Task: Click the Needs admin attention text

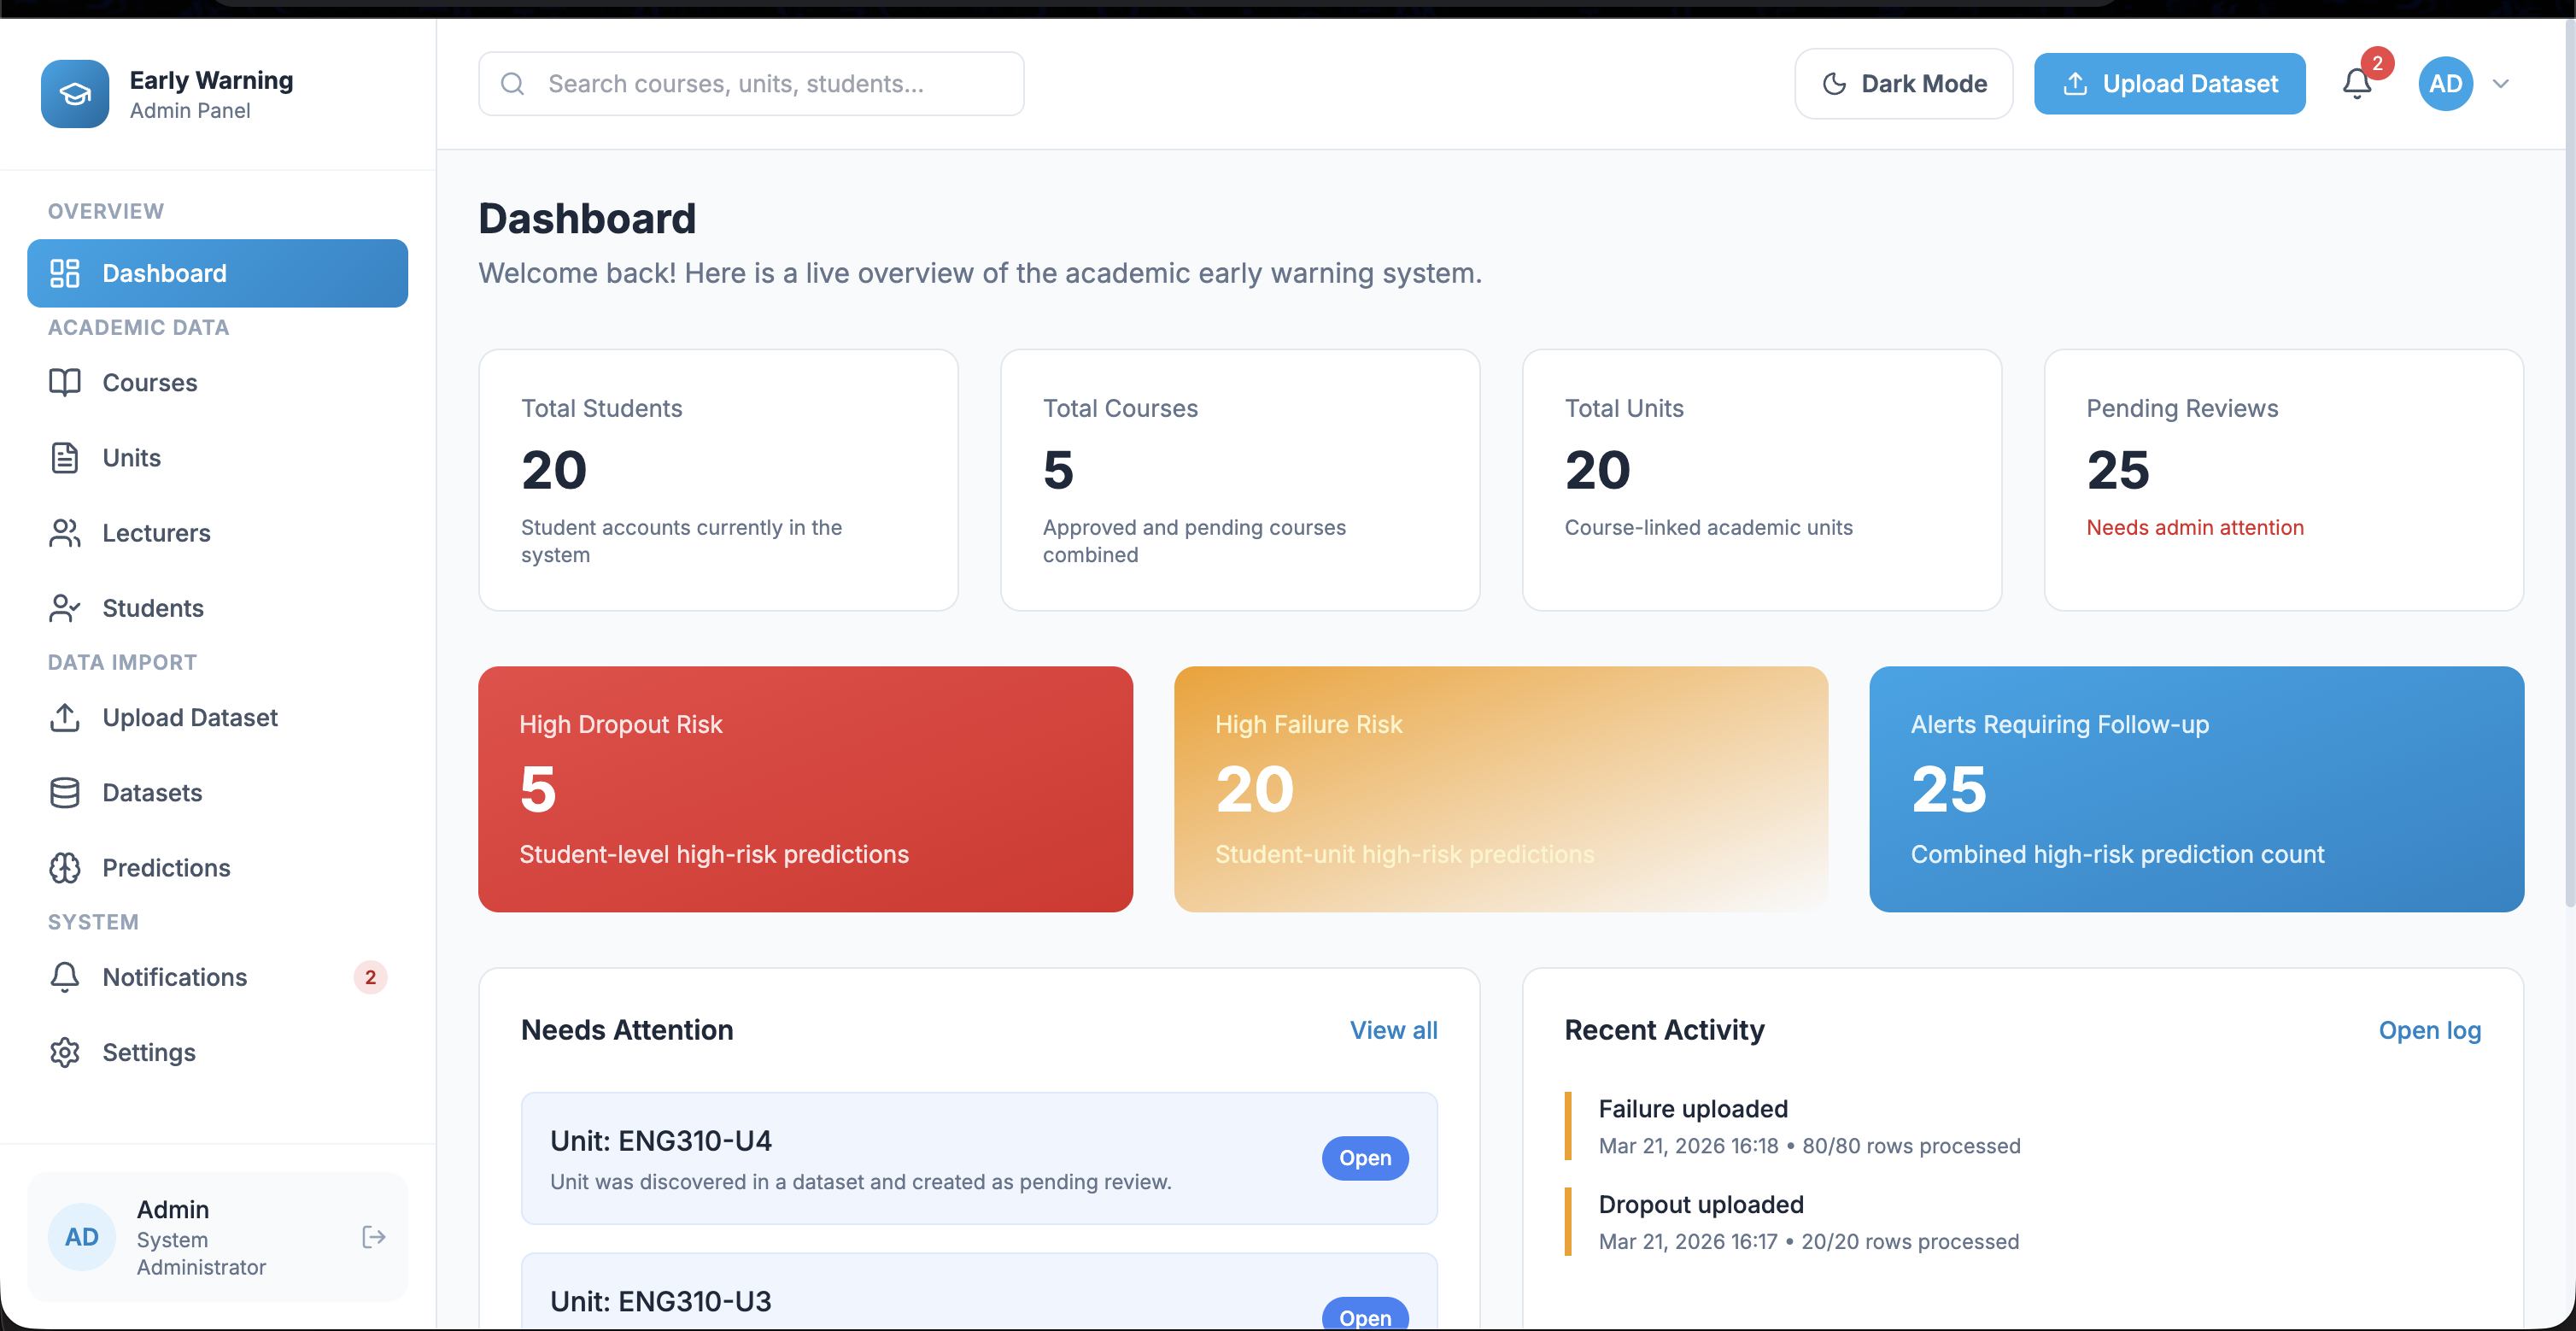Action: [x=2195, y=527]
